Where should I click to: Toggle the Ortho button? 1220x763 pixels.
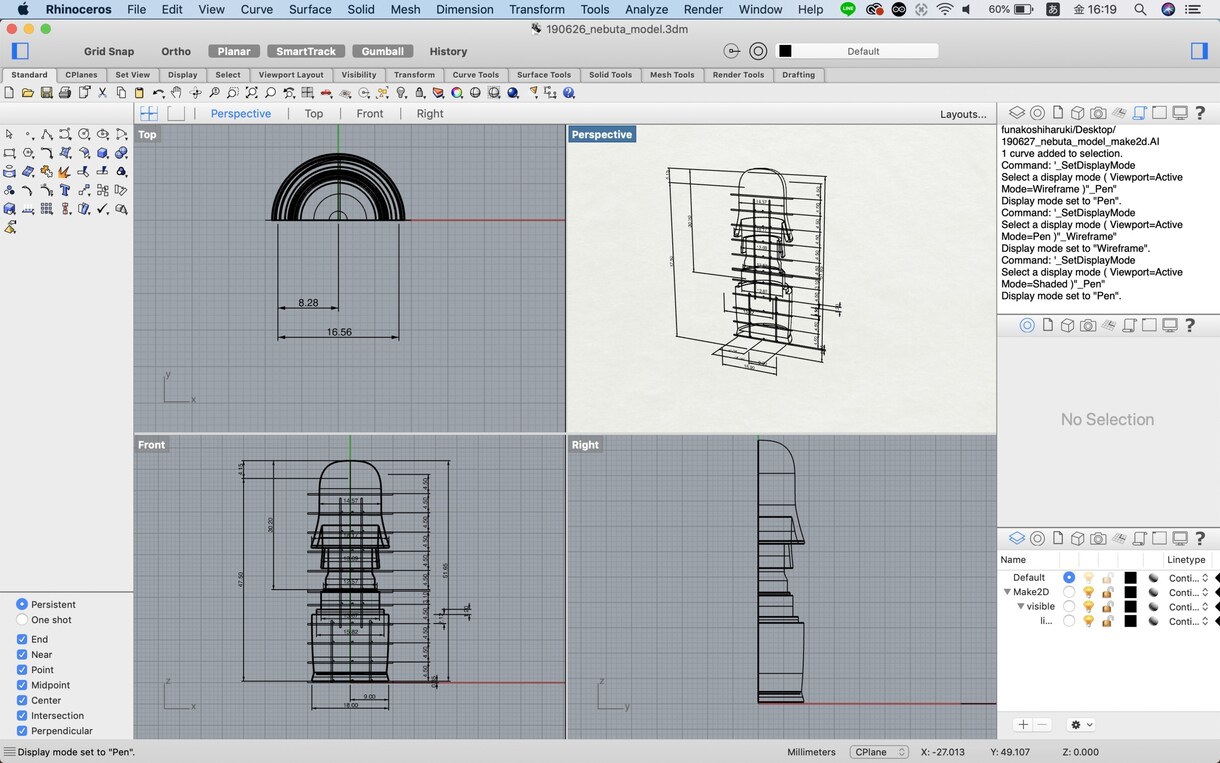[x=176, y=51]
